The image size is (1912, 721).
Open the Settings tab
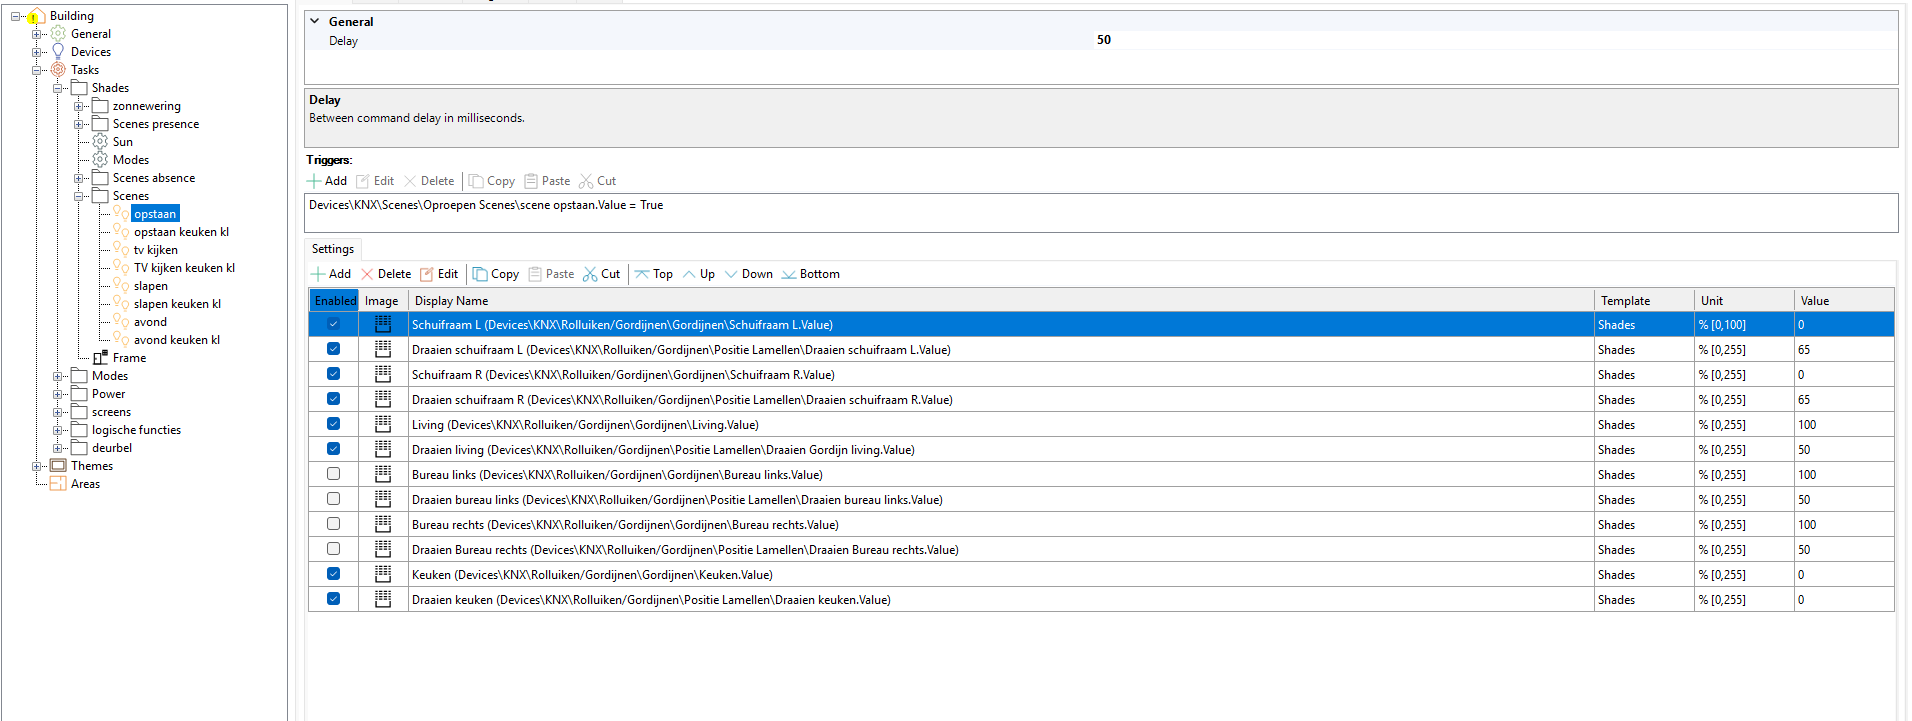pos(333,249)
